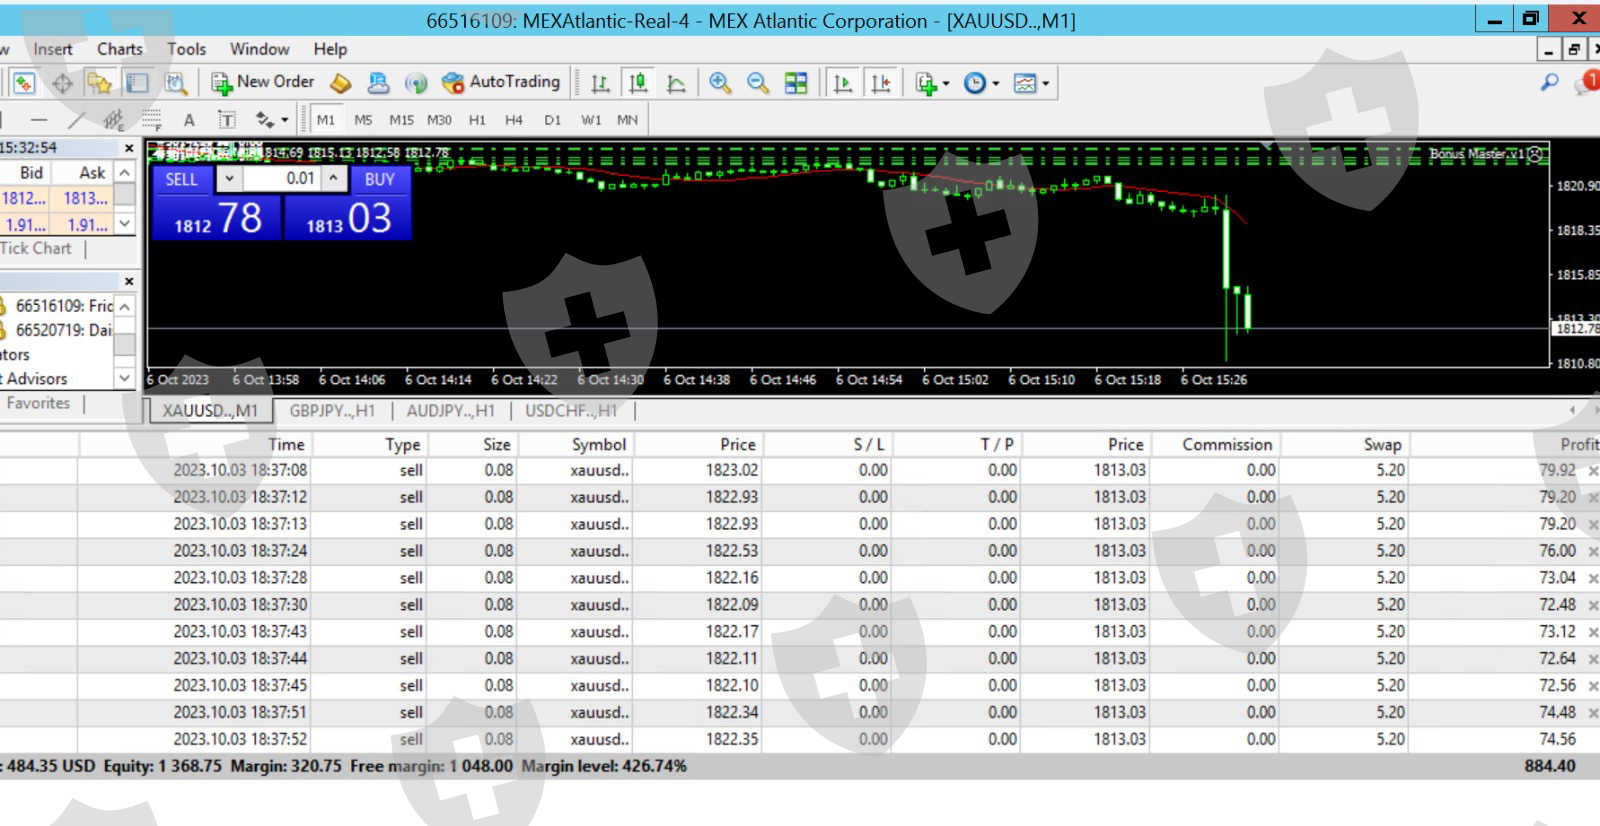
Task: Click the tile windows icon
Action: 796,83
